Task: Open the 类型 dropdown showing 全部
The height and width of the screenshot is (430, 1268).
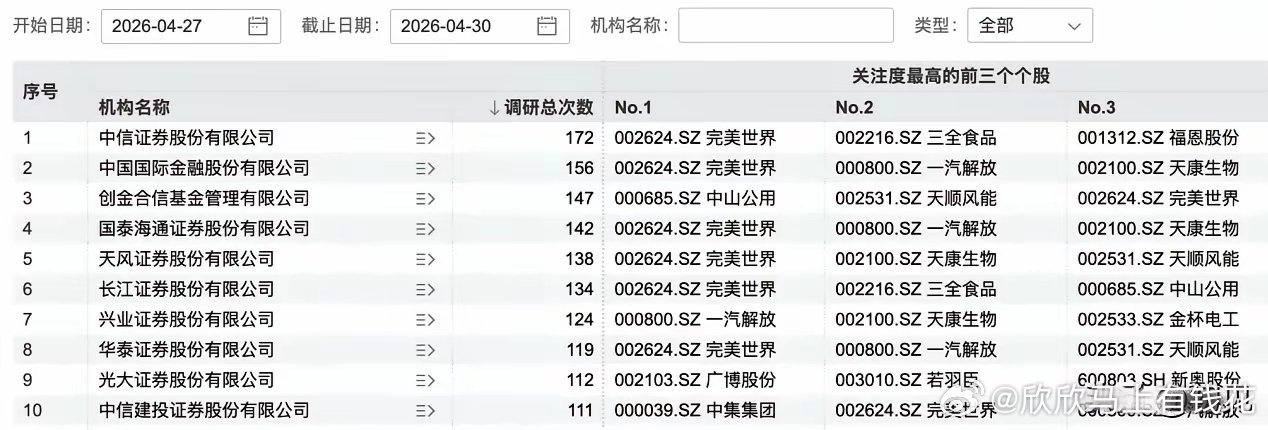Action: point(1030,26)
